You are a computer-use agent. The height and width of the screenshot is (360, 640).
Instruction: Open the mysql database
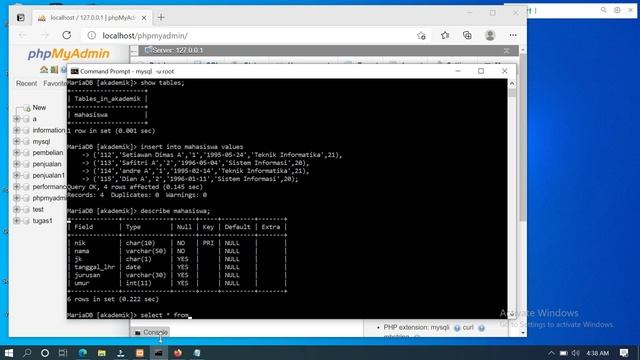pos(41,142)
